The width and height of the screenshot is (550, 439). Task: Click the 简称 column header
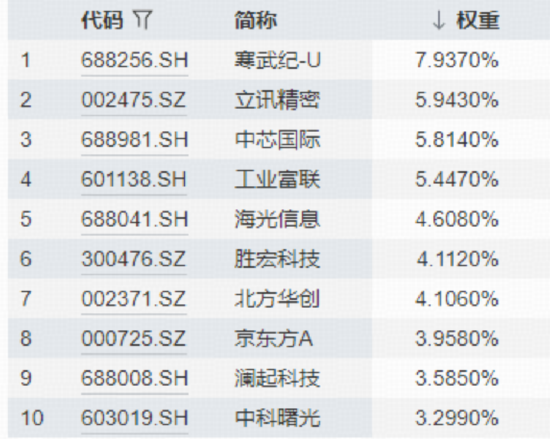[256, 20]
